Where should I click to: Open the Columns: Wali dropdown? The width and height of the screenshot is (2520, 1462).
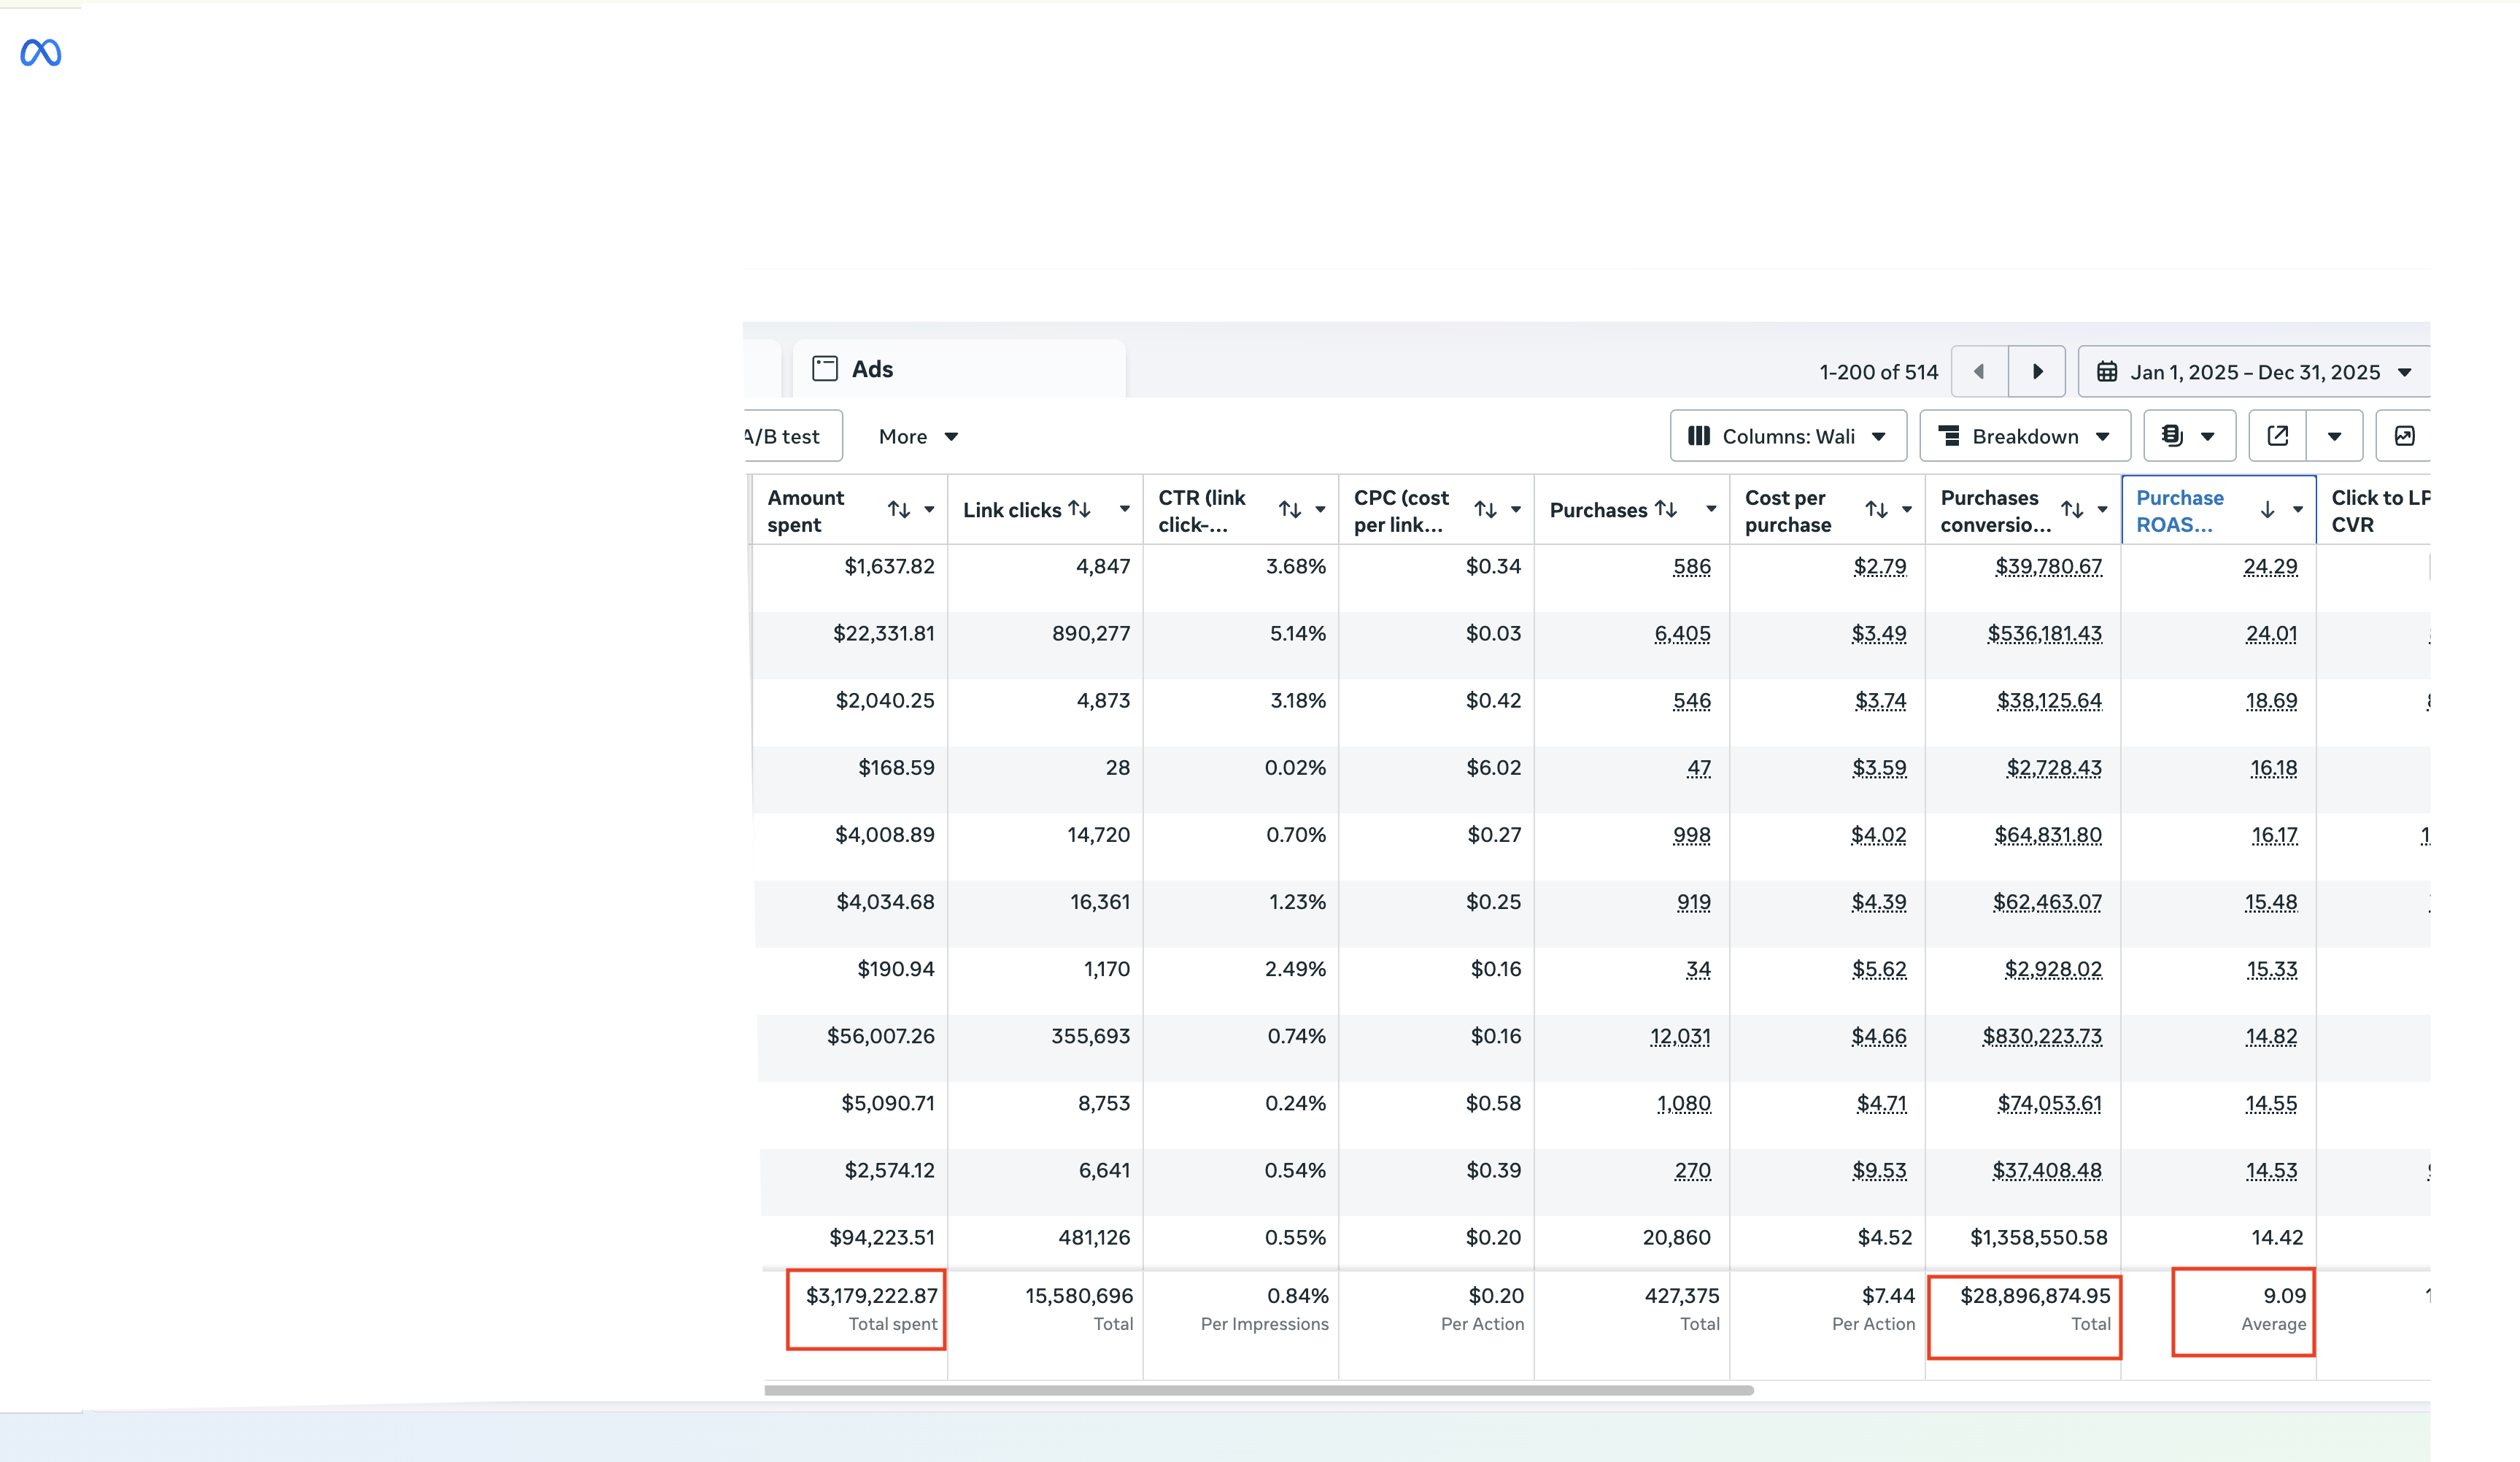pos(1788,436)
